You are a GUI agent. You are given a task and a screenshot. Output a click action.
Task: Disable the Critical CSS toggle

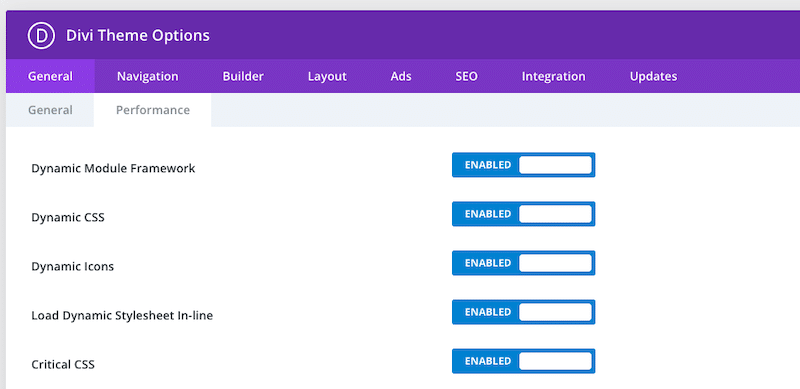[523, 361]
